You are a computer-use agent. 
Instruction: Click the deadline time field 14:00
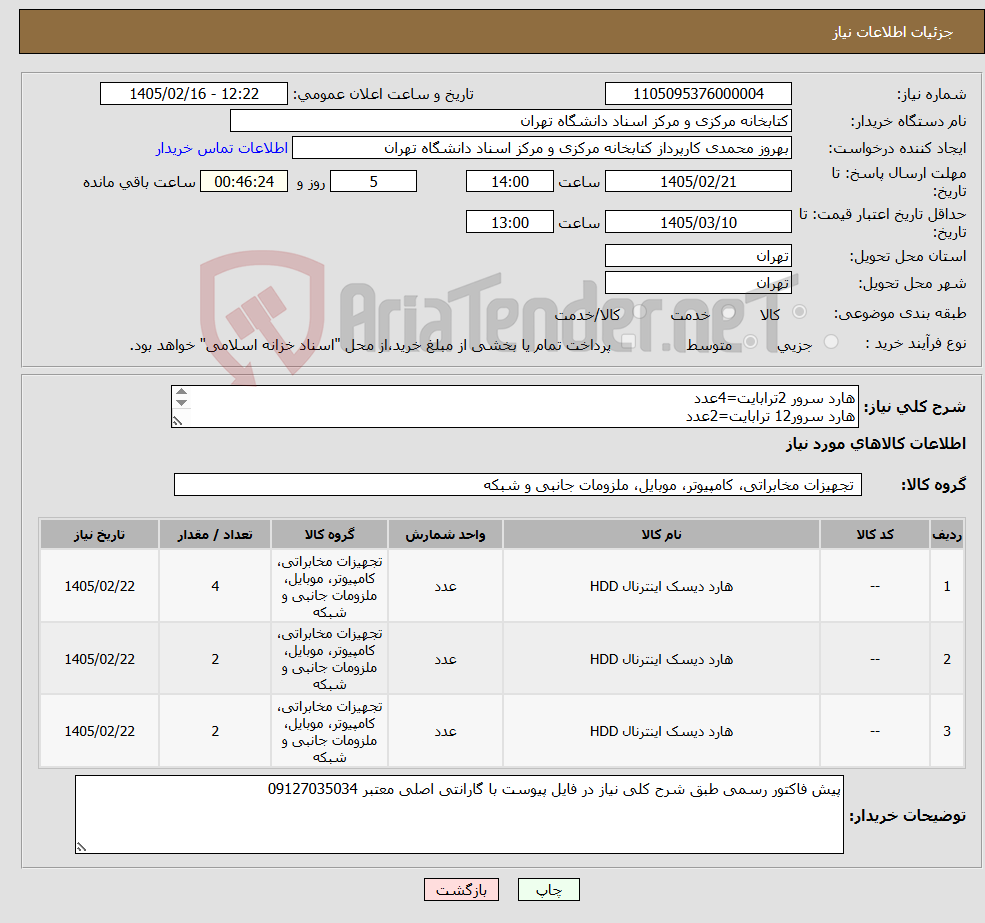[509, 182]
